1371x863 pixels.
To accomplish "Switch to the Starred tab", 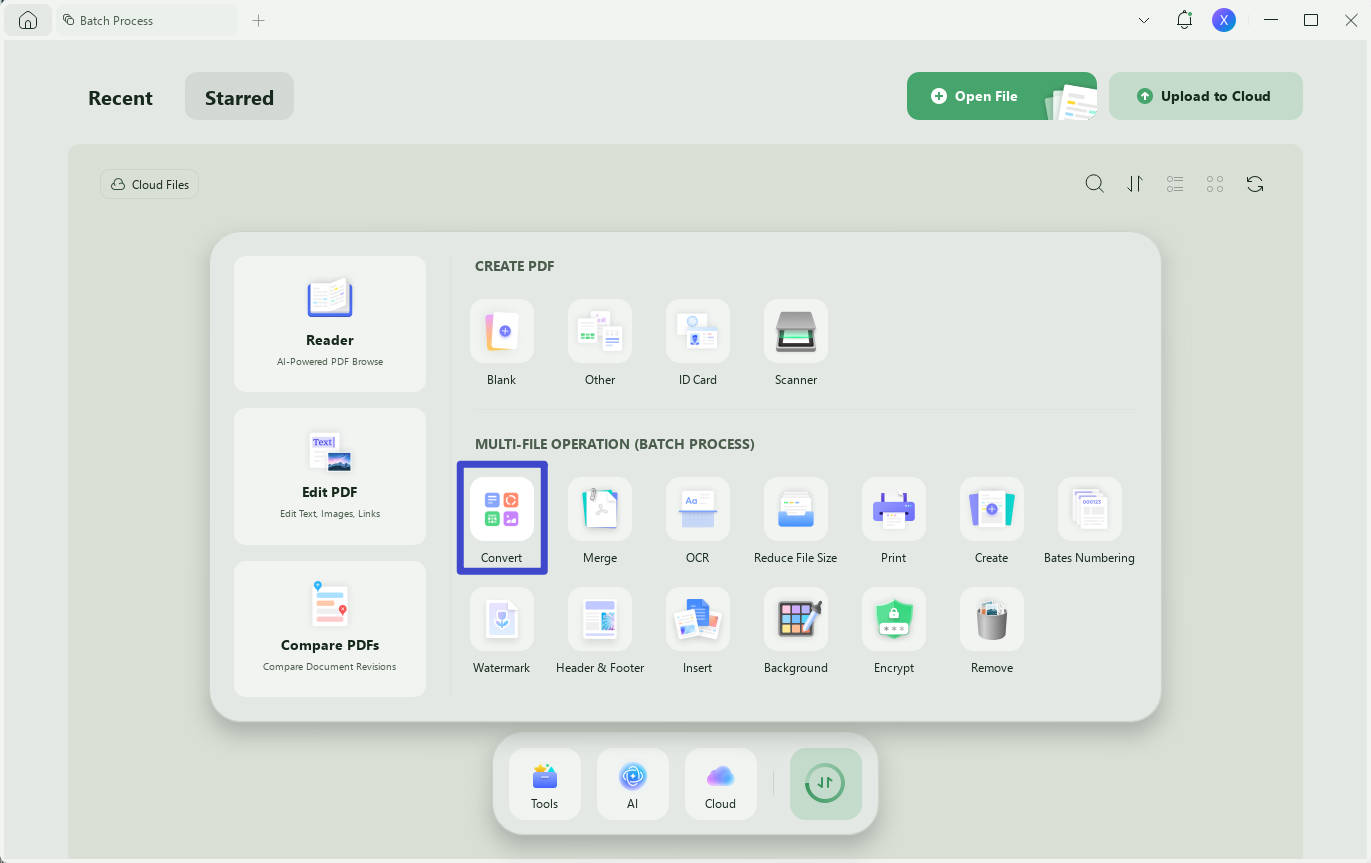I will coord(239,97).
